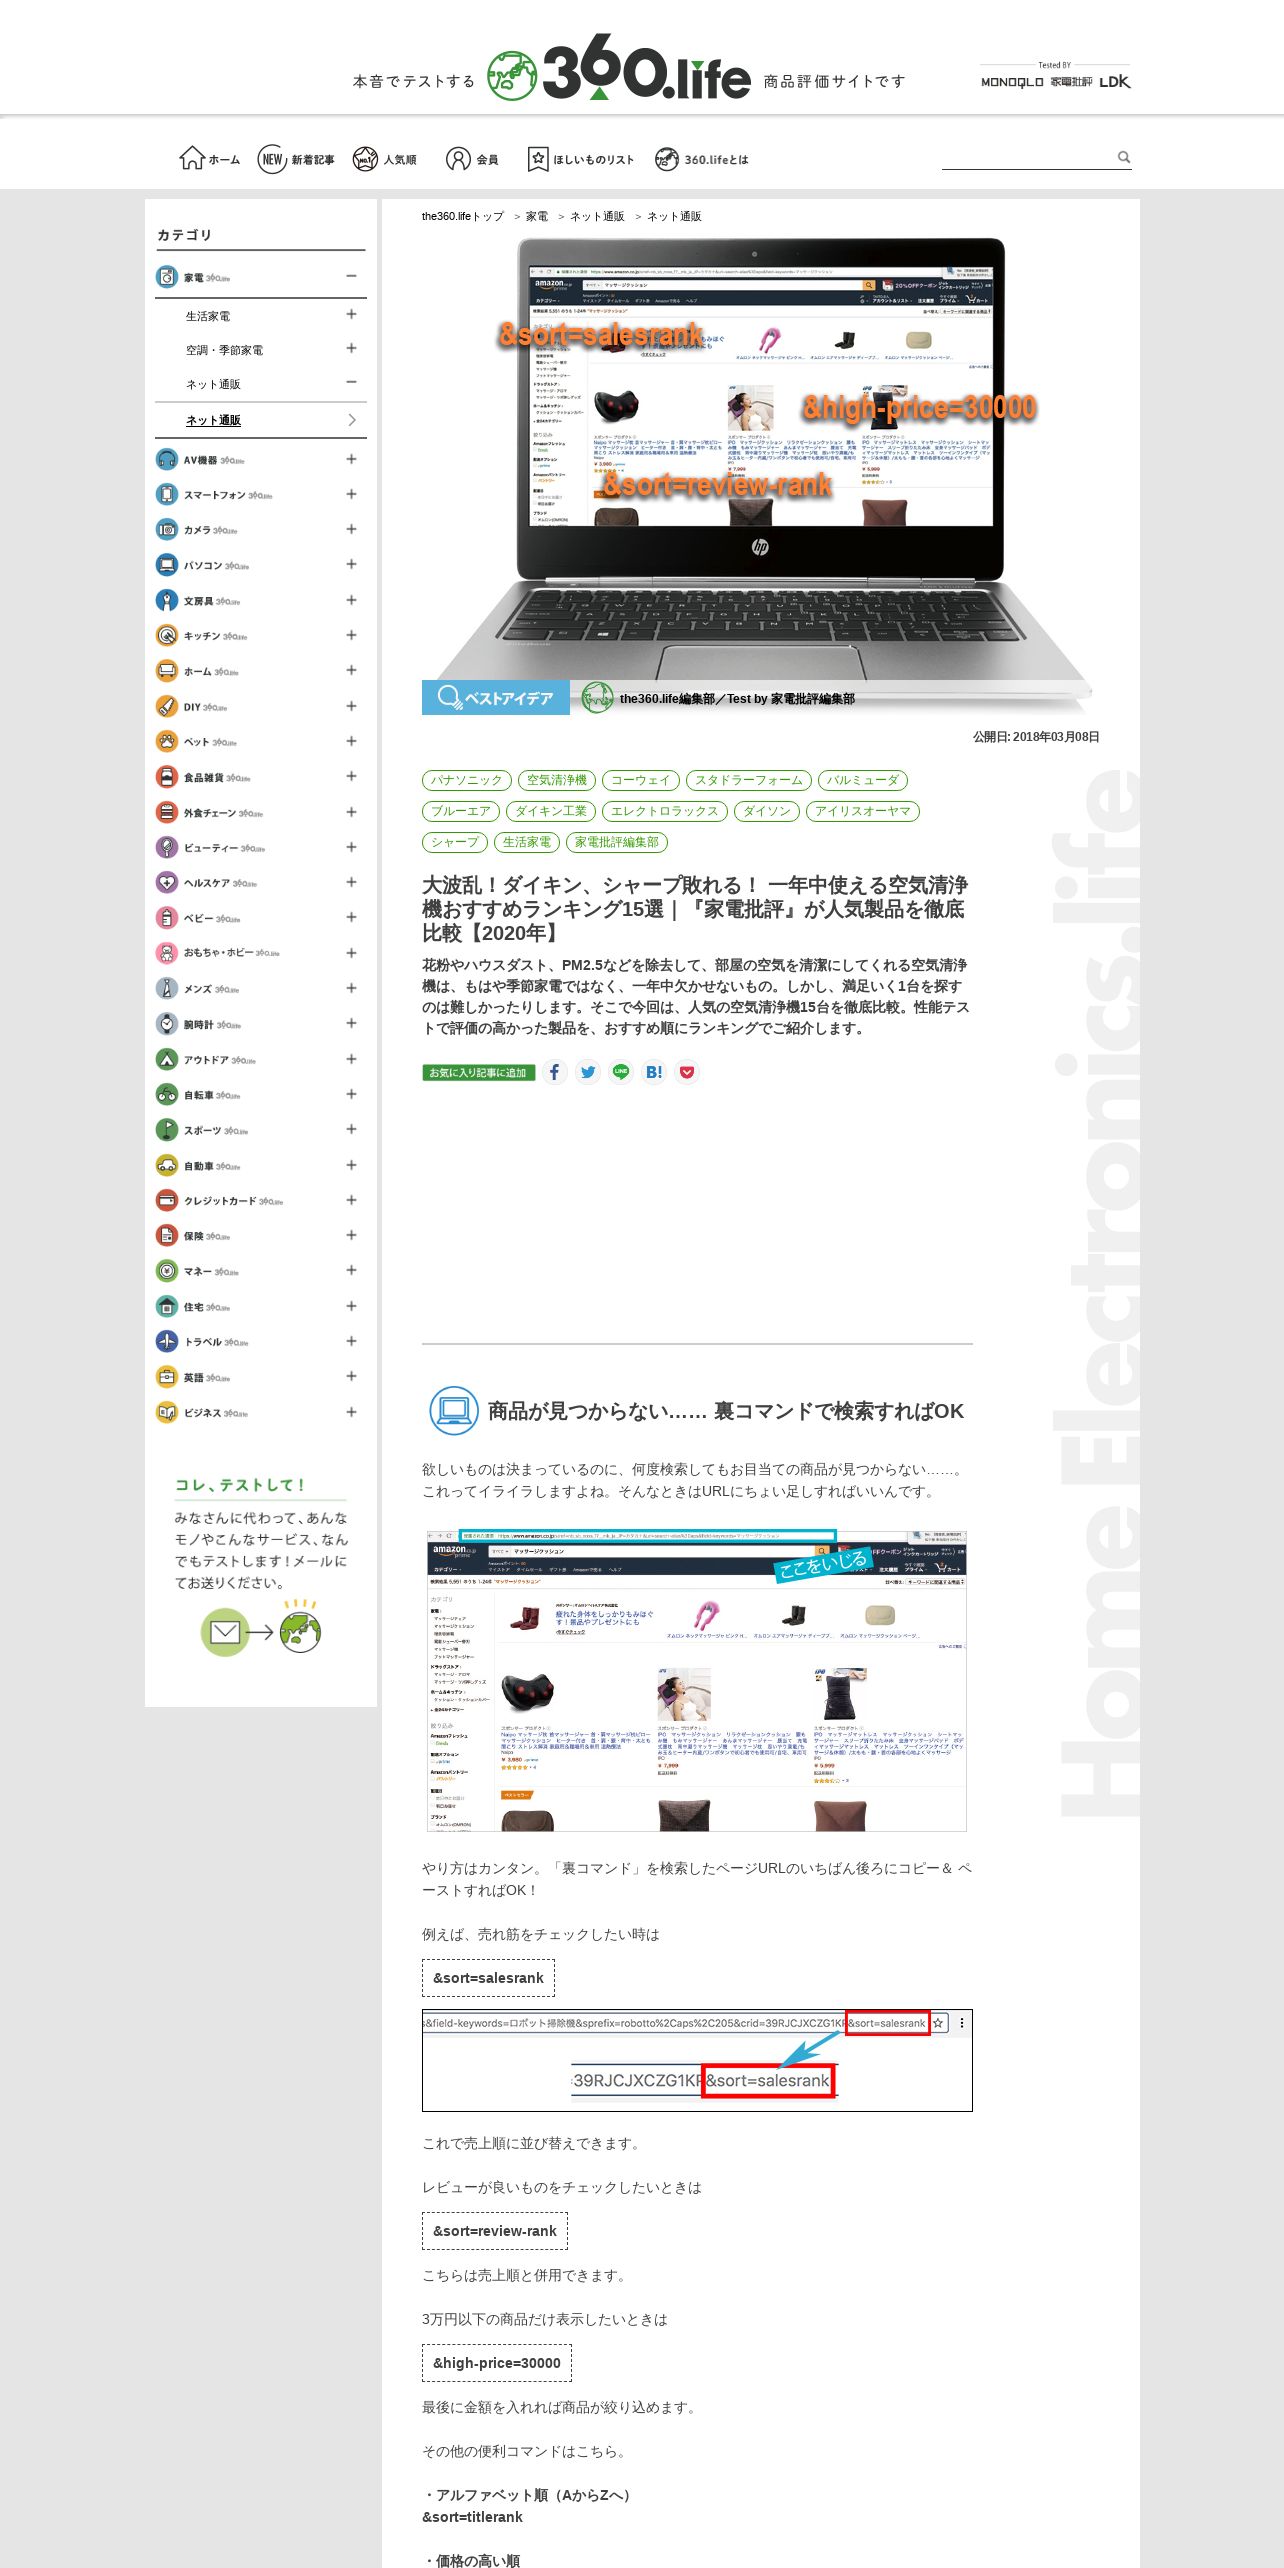The height and width of the screenshot is (2568, 1284).
Task: Share article on Facebook
Action: (x=555, y=1072)
